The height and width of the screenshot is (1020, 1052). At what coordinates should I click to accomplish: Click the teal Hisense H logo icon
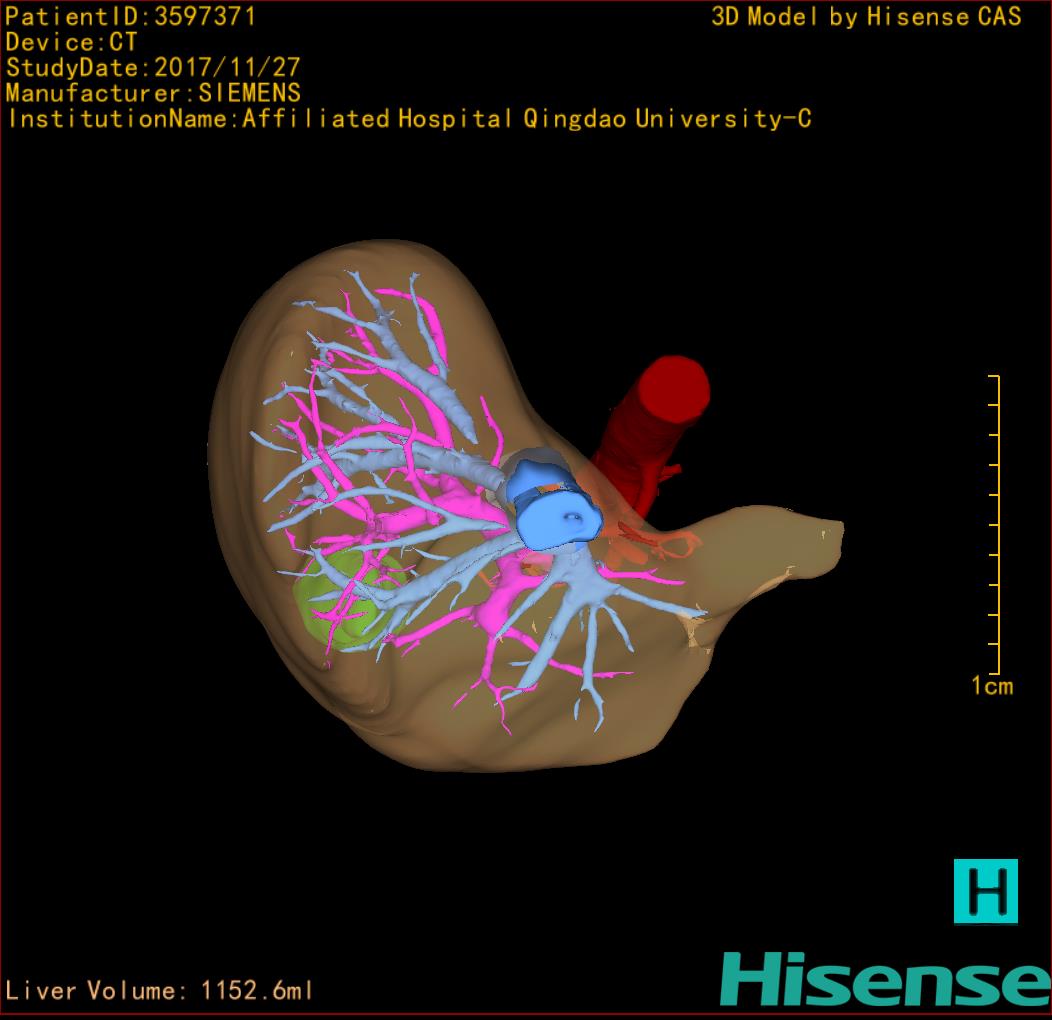click(986, 891)
